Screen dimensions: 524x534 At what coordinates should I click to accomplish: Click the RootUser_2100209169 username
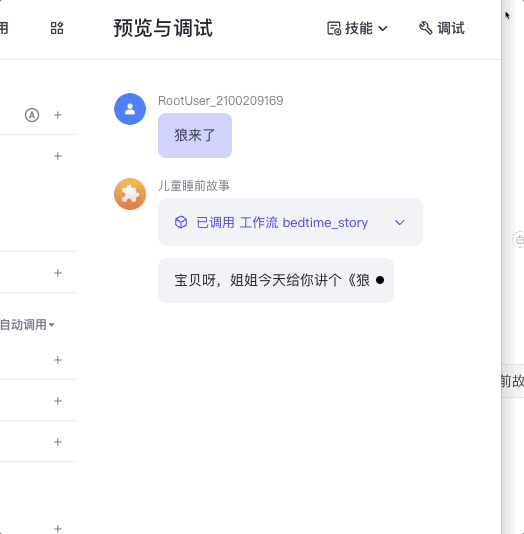pos(221,101)
